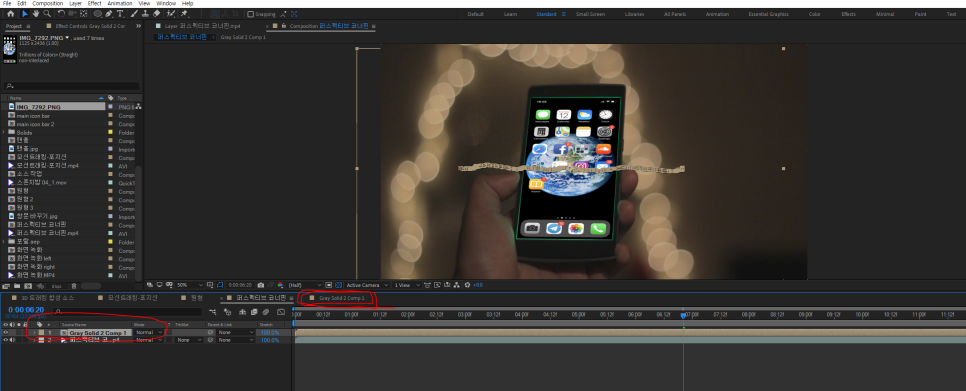Open Parent None dropdown for layer 1
This screenshot has height=391, width=966.
pyautogui.click(x=236, y=333)
